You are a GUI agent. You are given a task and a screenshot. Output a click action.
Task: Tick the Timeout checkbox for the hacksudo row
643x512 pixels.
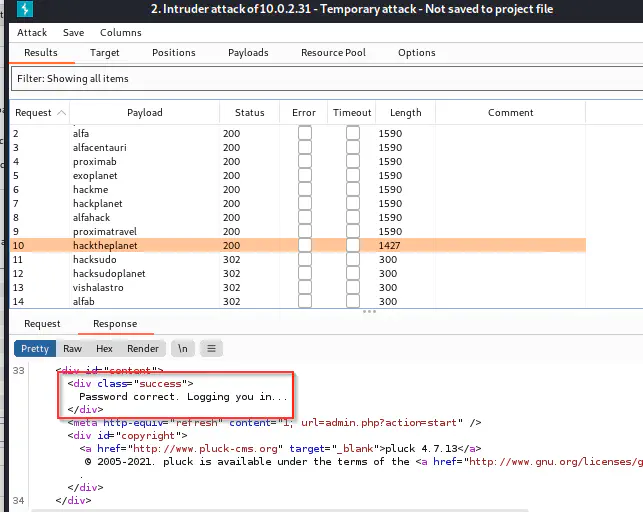[x=352, y=260]
